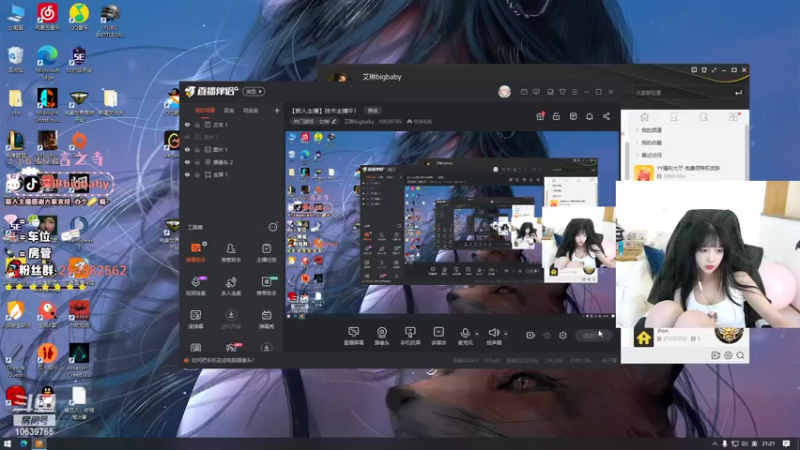This screenshot has width=800, height=450.
Task: Click the start streaming button at bottom right
Action: pyautogui.click(x=593, y=335)
